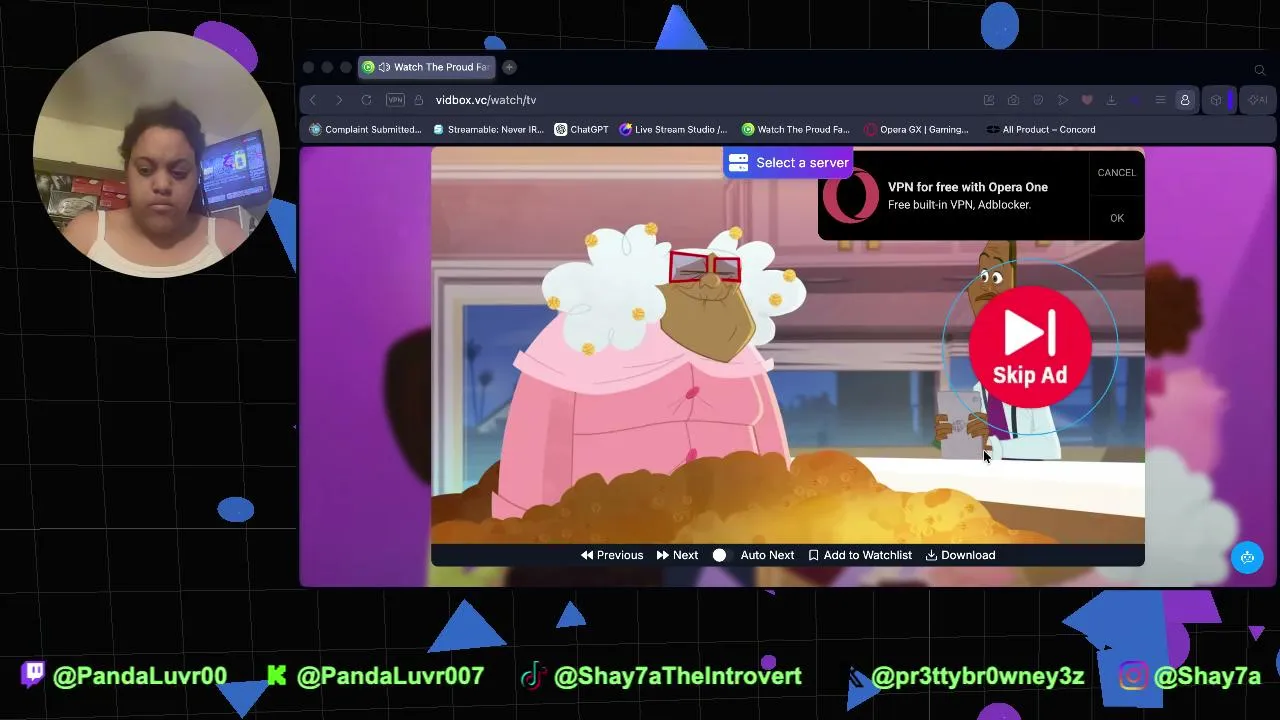Viewport: 1280px width, 720px height.
Task: Click the padlock site info icon
Action: pos(418,100)
